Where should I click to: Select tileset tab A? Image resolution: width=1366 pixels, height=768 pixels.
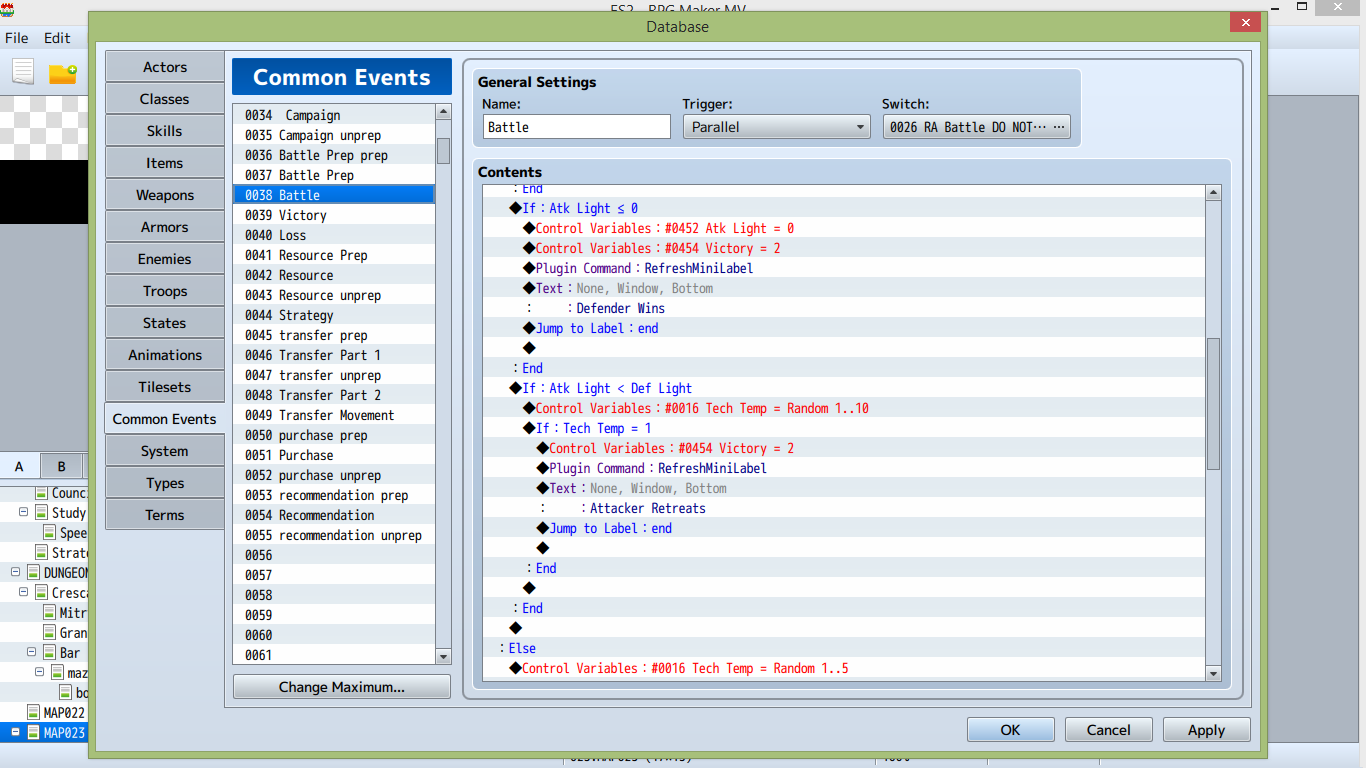pyautogui.click(x=20, y=466)
